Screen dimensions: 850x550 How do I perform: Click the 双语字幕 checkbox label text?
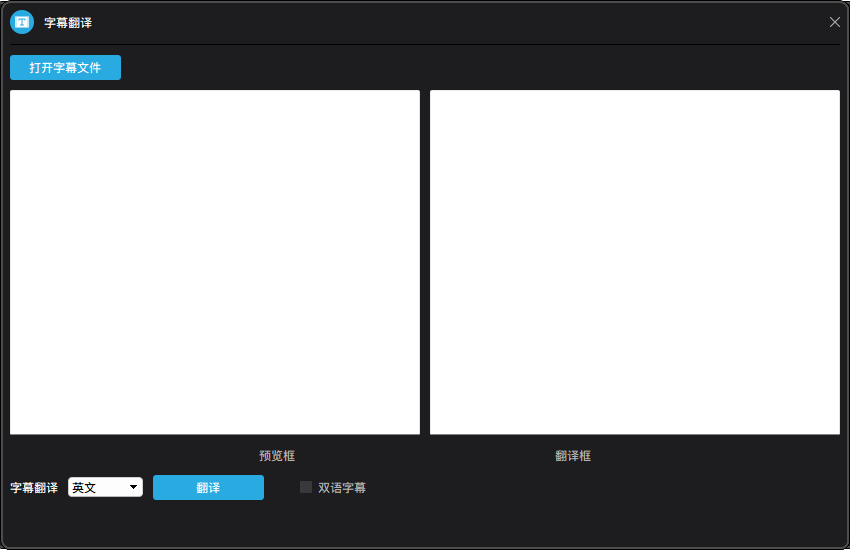[x=342, y=488]
